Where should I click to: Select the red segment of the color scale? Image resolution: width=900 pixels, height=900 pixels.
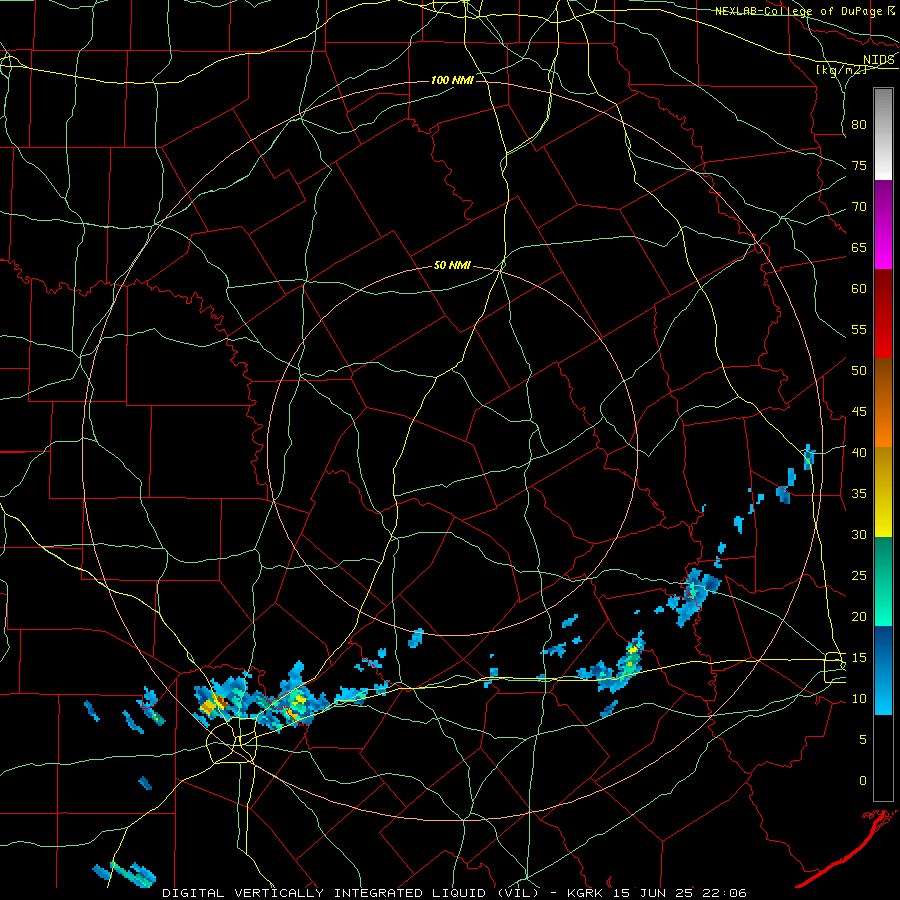click(x=883, y=314)
